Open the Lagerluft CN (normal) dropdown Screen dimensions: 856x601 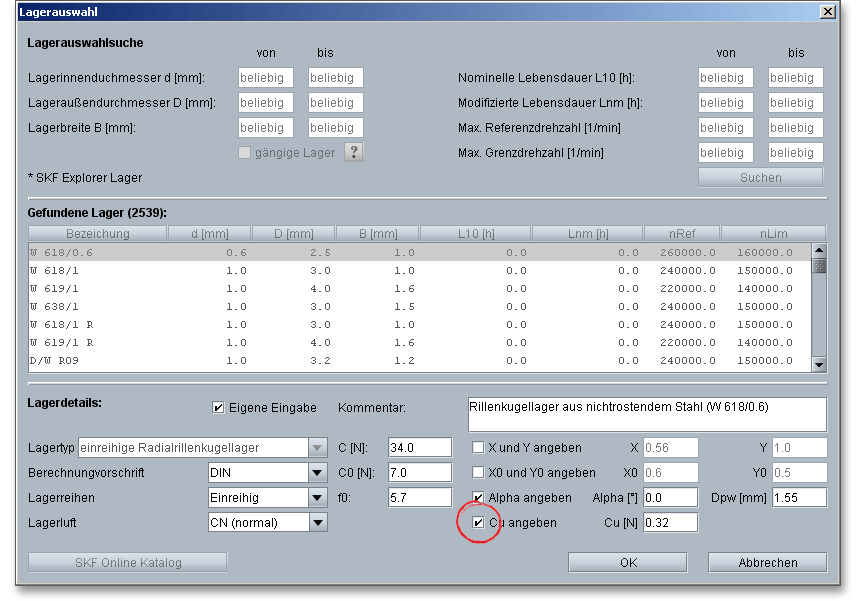click(x=317, y=522)
